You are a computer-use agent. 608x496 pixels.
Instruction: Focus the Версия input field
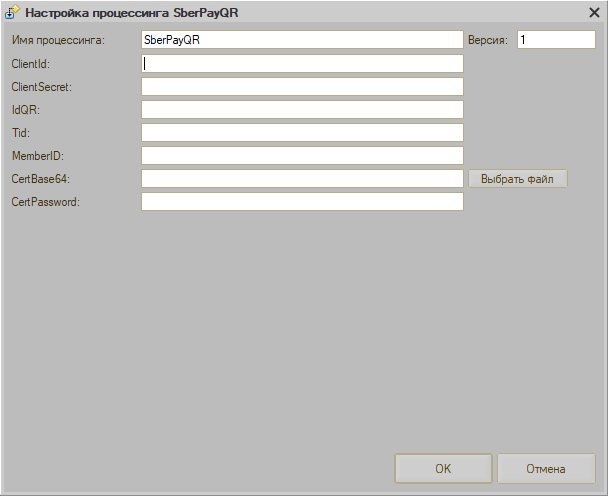[556, 40]
